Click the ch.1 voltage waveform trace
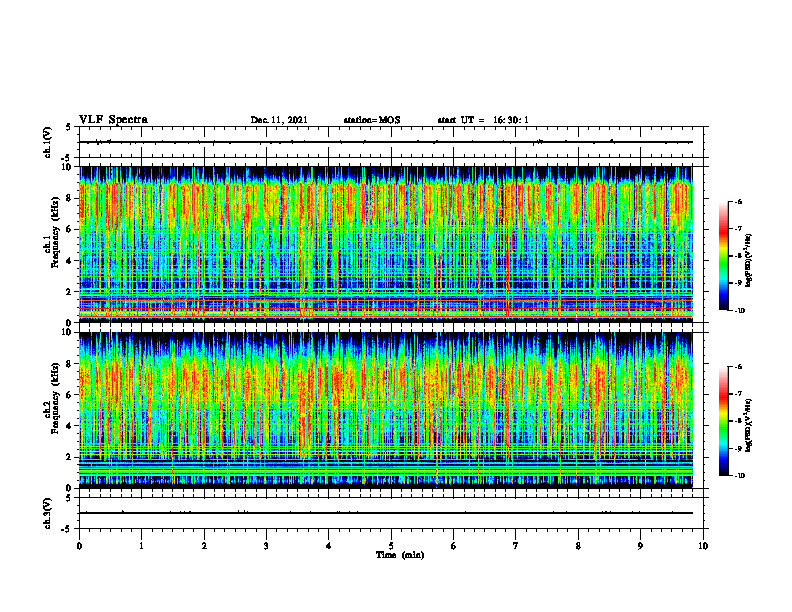 pyautogui.click(x=385, y=142)
